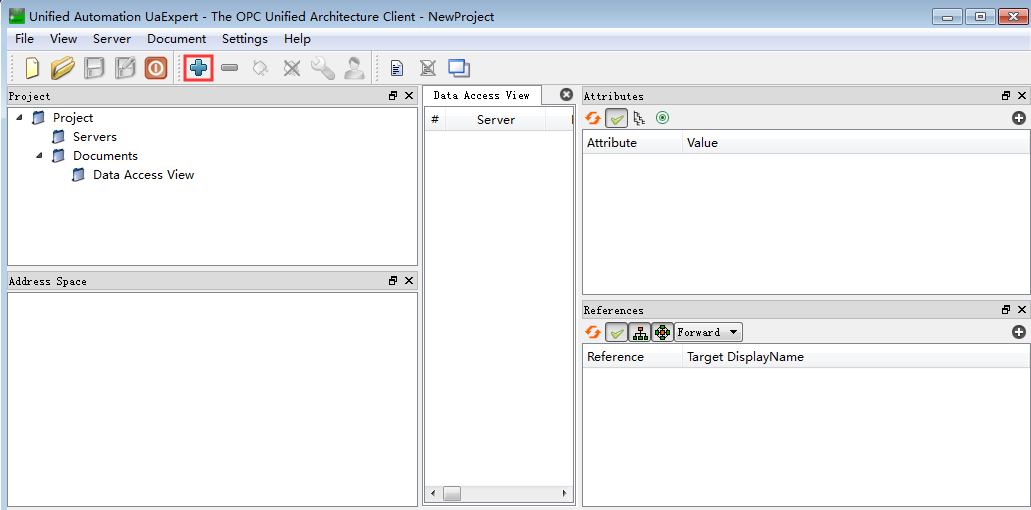Click the Value column header
Image resolution: width=1031 pixels, height=510 pixels.
(x=856, y=143)
